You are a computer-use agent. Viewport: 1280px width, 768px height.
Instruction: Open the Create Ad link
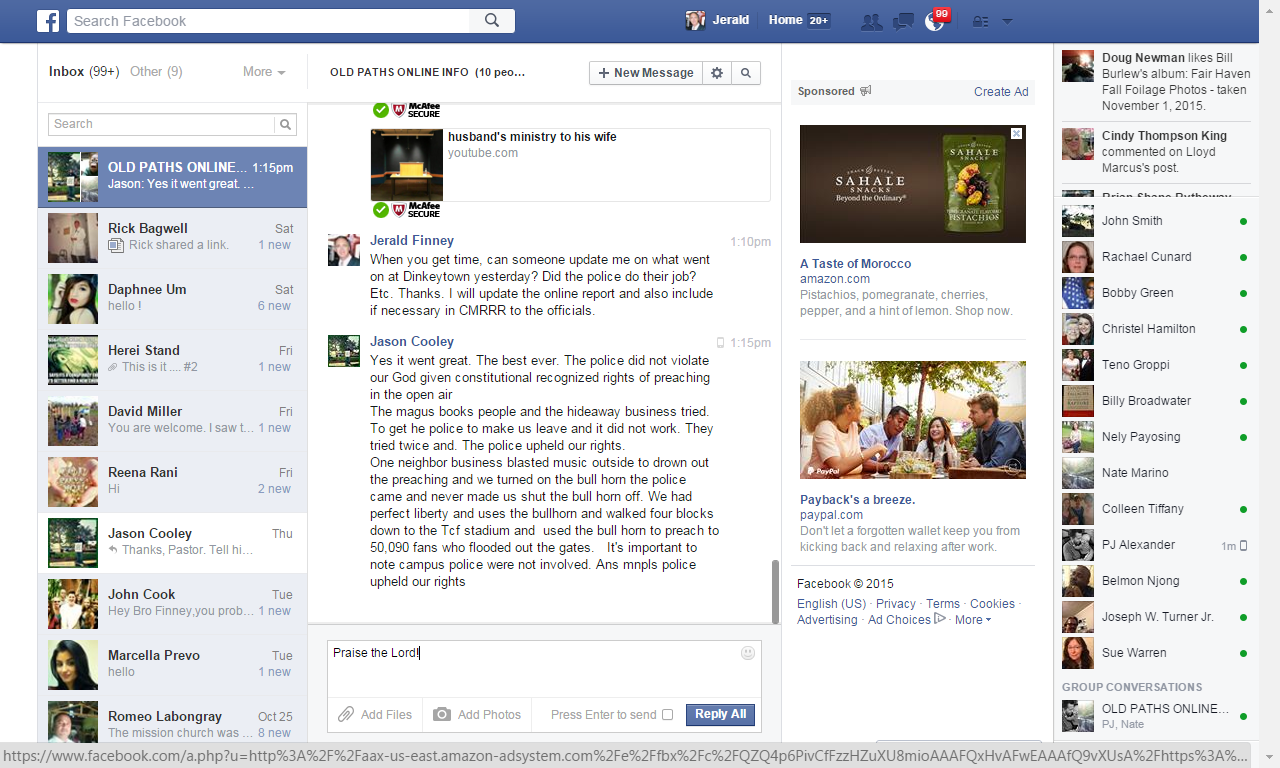click(x=1001, y=92)
